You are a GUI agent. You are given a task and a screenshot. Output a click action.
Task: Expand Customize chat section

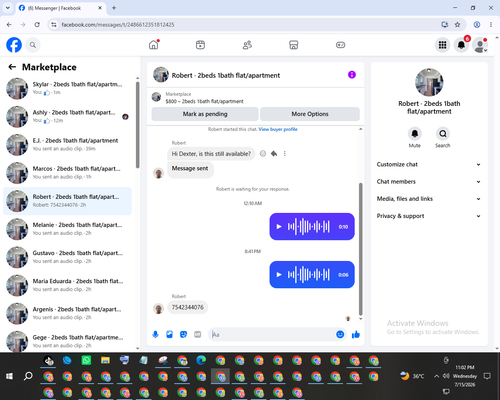[429, 164]
